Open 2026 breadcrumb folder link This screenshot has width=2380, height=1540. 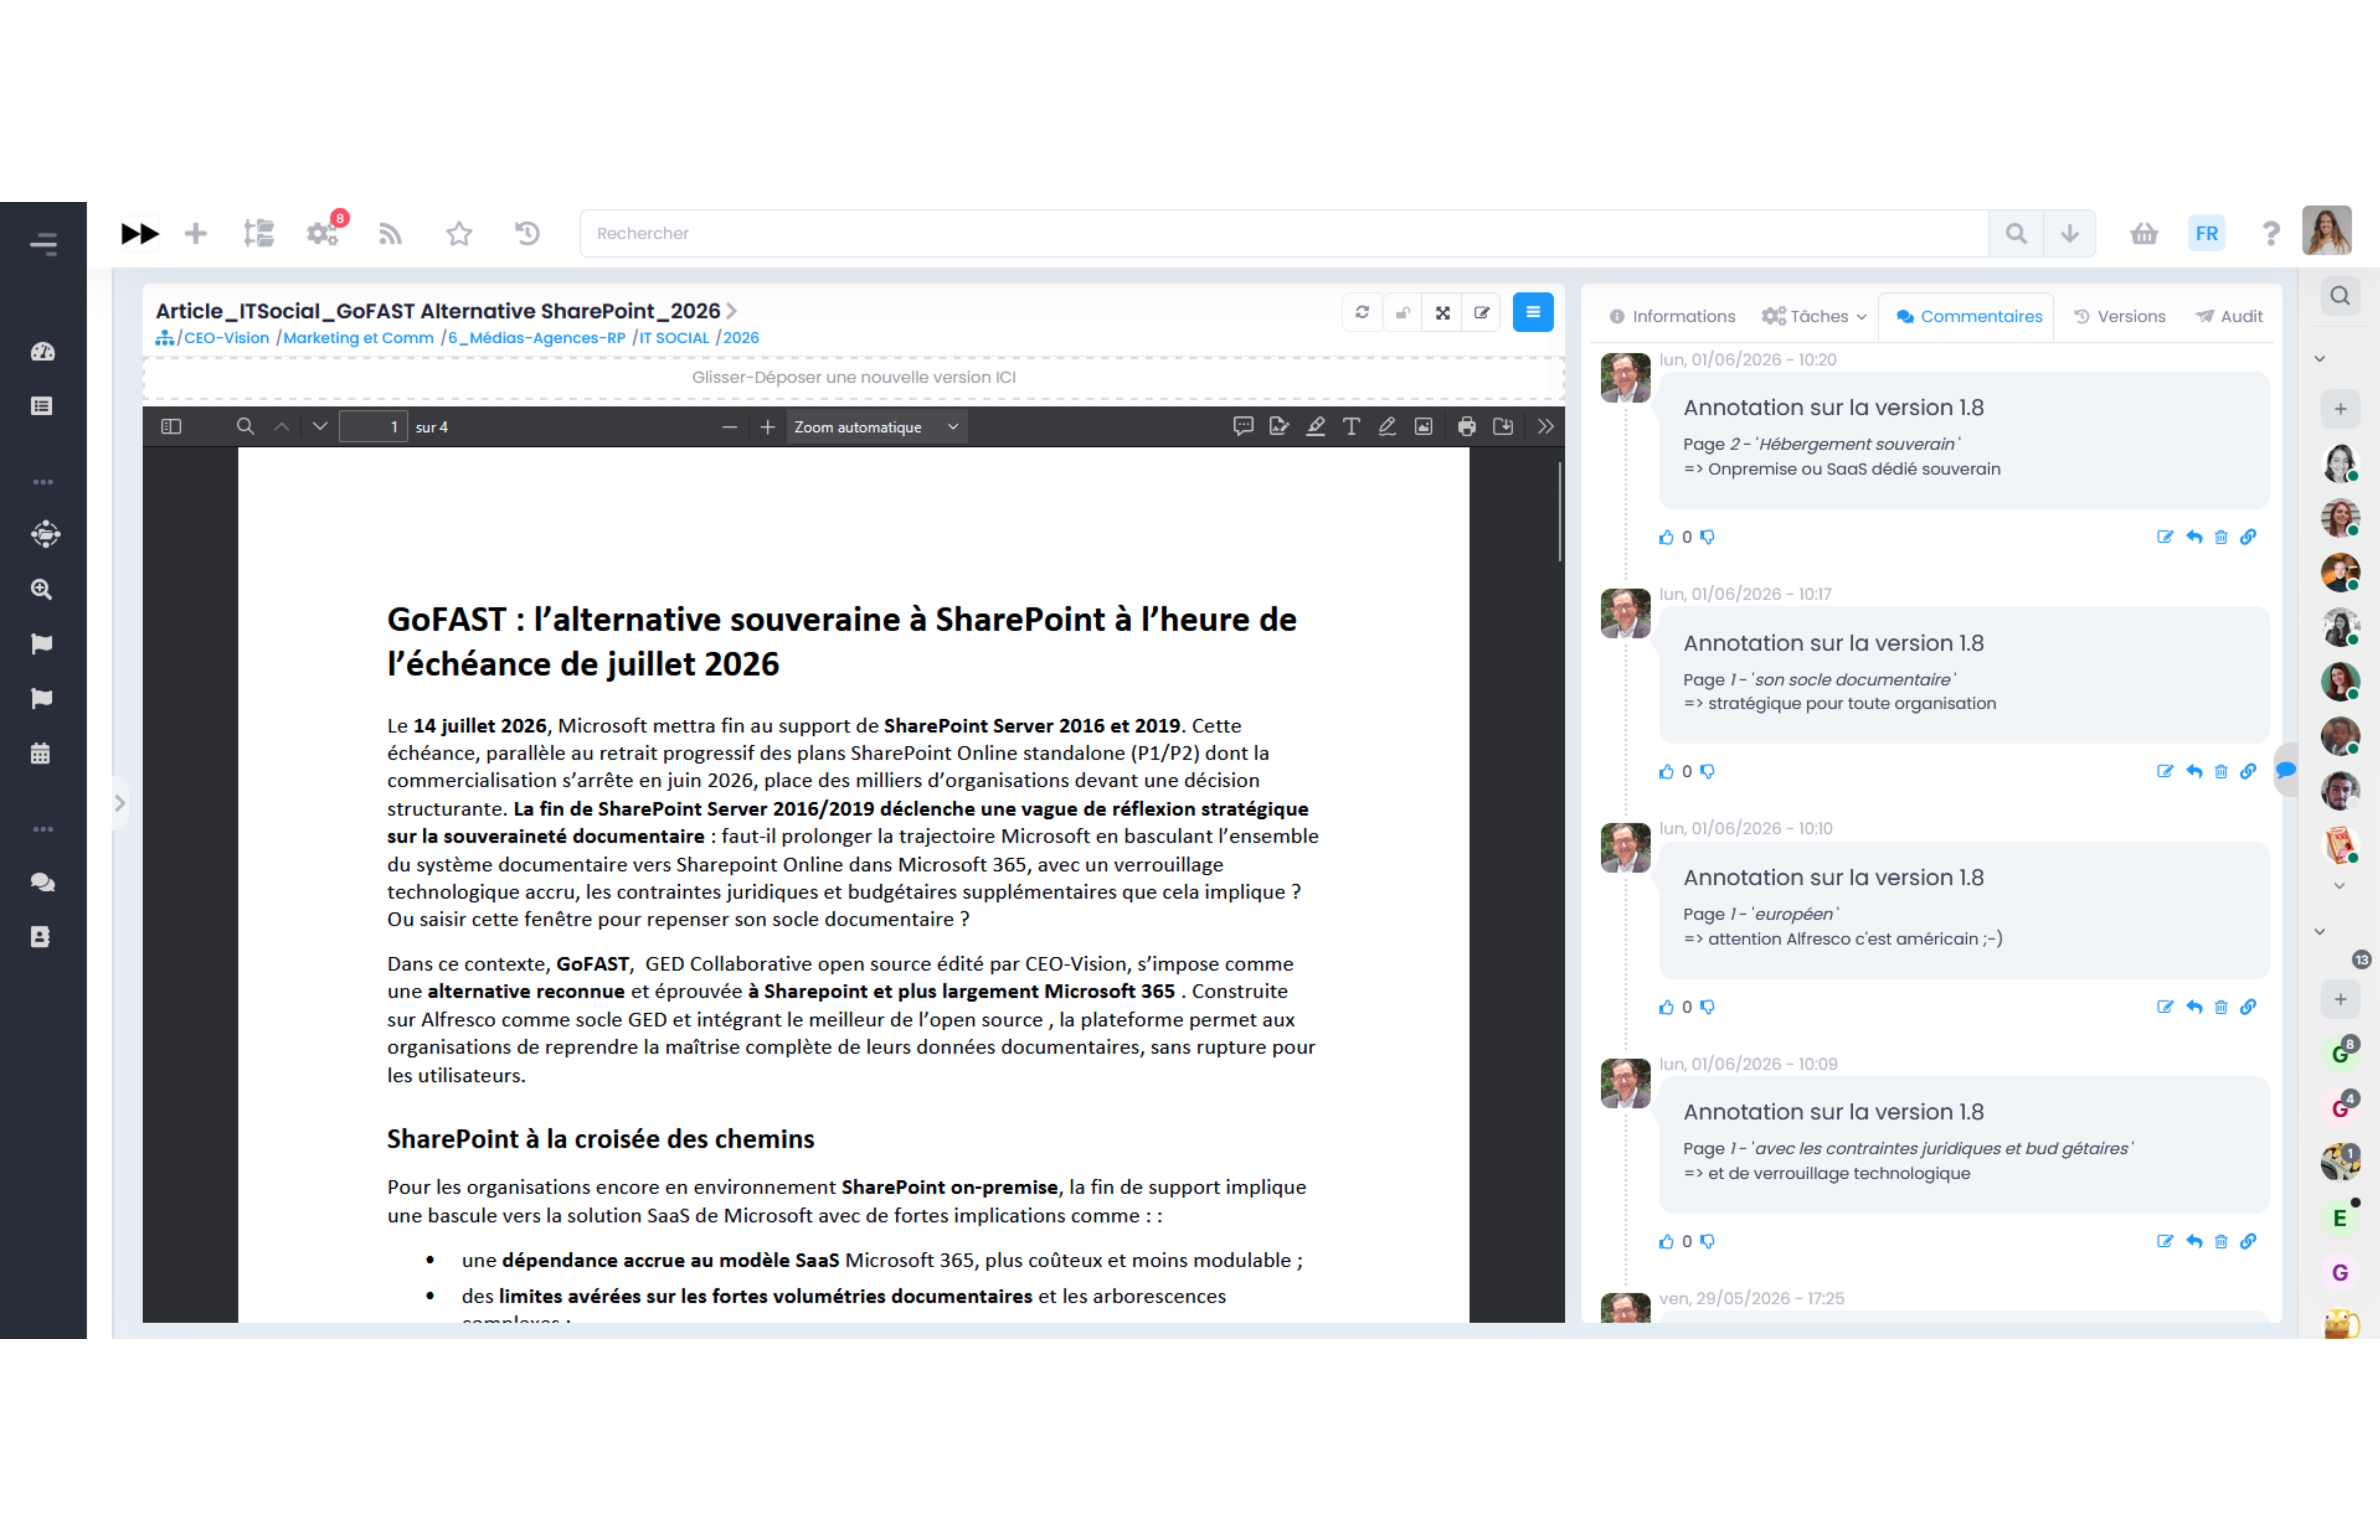point(741,338)
